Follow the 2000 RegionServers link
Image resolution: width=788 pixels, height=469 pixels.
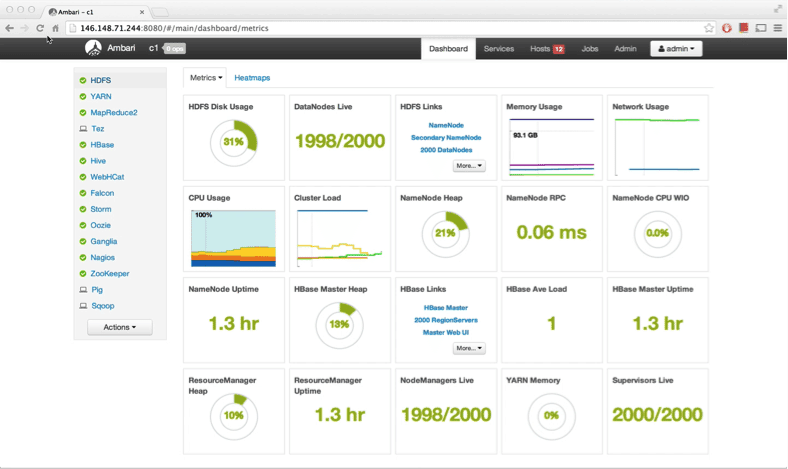446,320
